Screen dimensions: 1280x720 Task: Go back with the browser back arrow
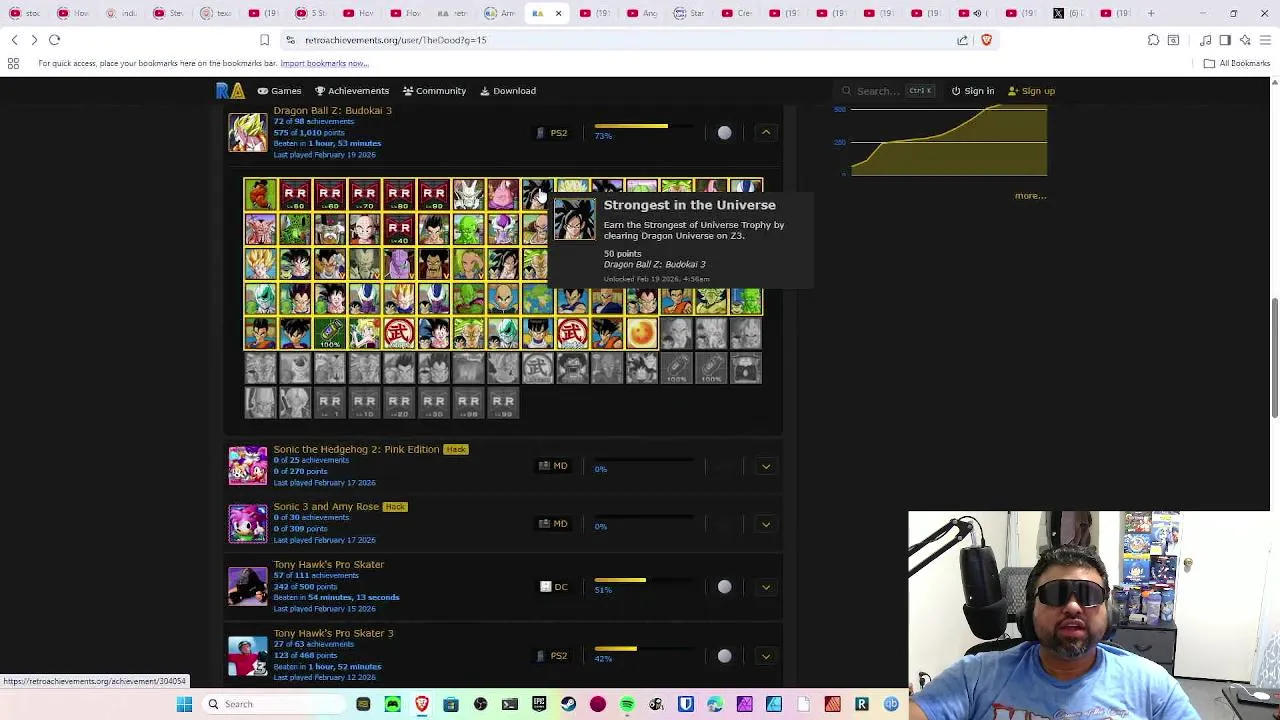(14, 40)
